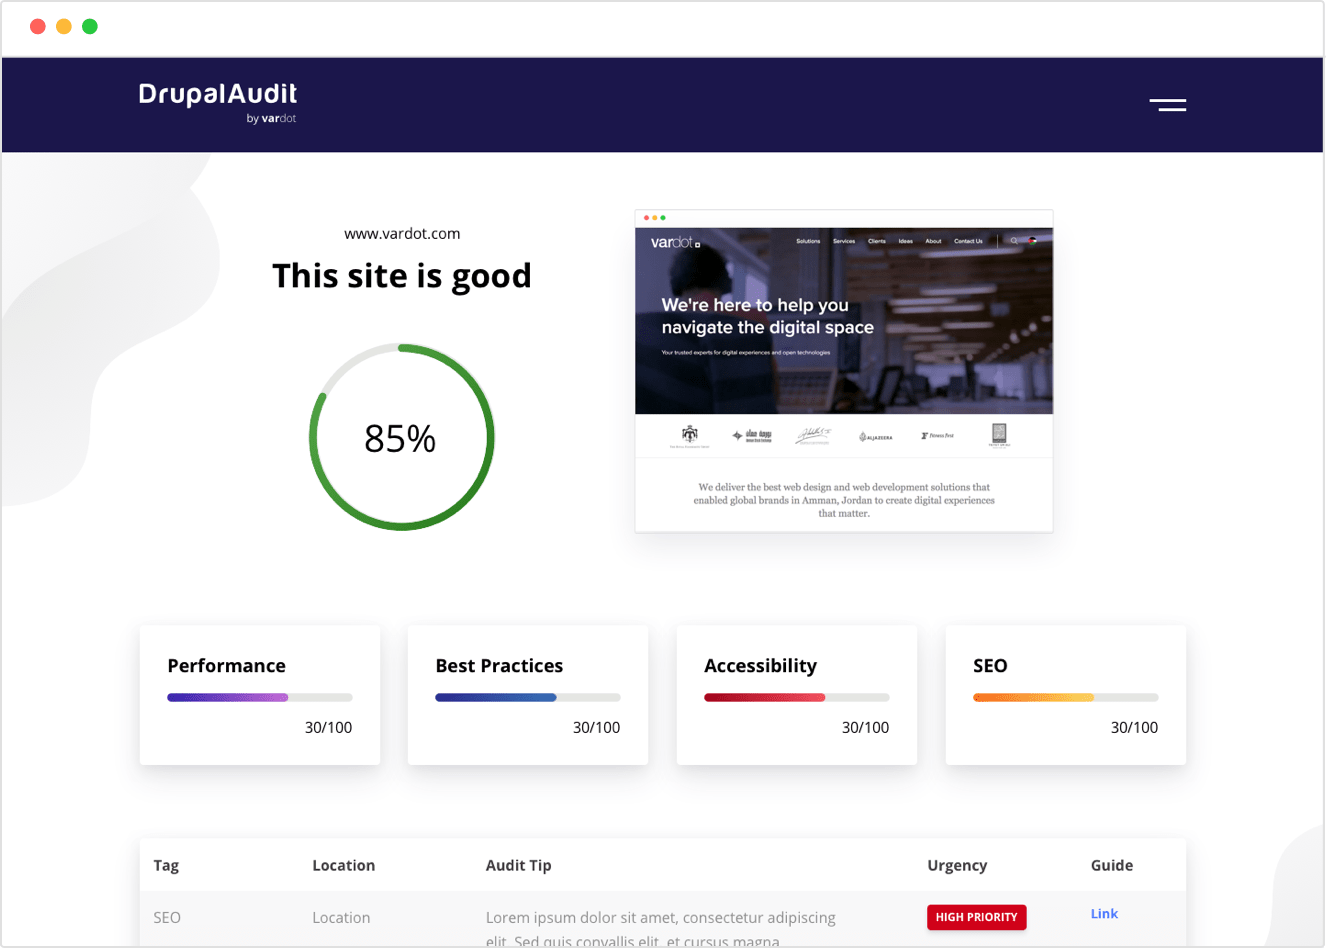Select the Performance score card
The width and height of the screenshot is (1326, 948).
tap(260, 695)
